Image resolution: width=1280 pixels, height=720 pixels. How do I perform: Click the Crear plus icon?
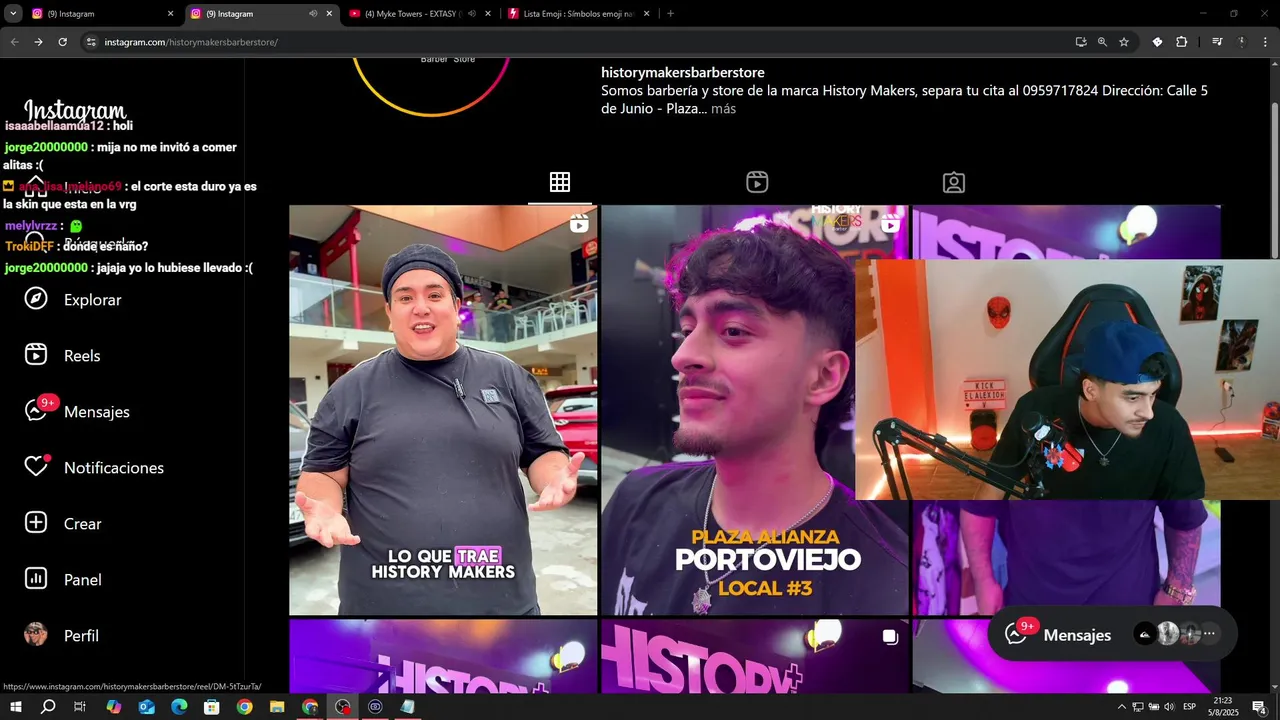pos(36,523)
